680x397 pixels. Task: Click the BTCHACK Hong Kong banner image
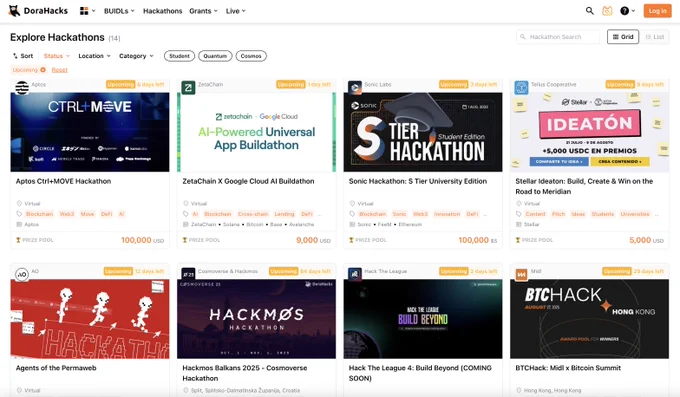click(589, 319)
